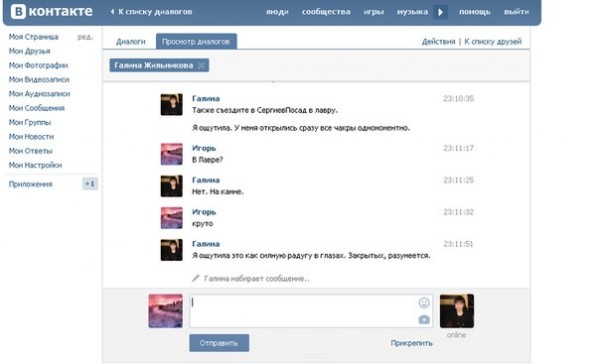
Task: Remove Галина Жильникова recipient tag
Action: 201,65
